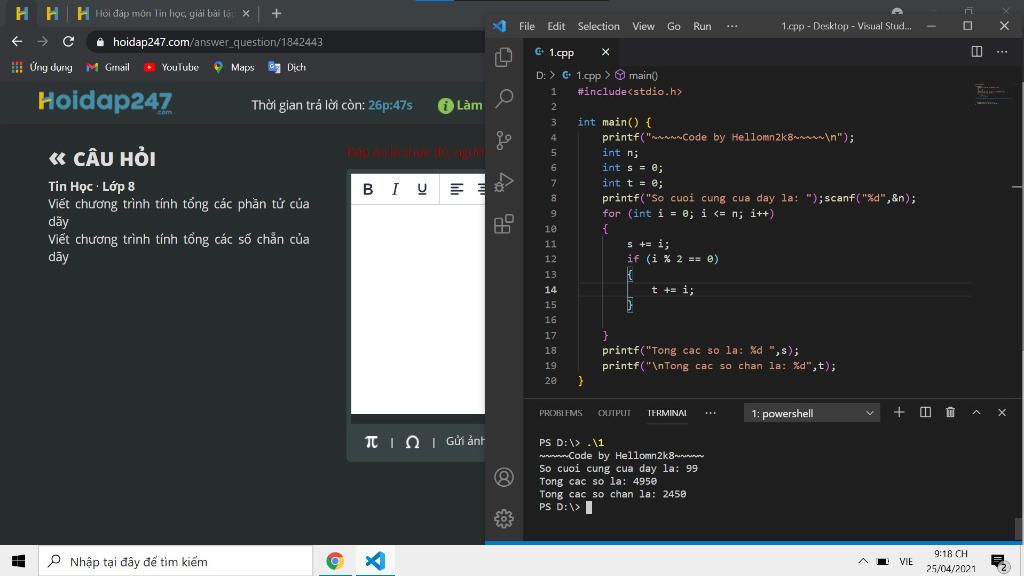Viewport: 1024px width, 576px height.
Task: Open the Go menu in VS Code
Action: click(673, 26)
